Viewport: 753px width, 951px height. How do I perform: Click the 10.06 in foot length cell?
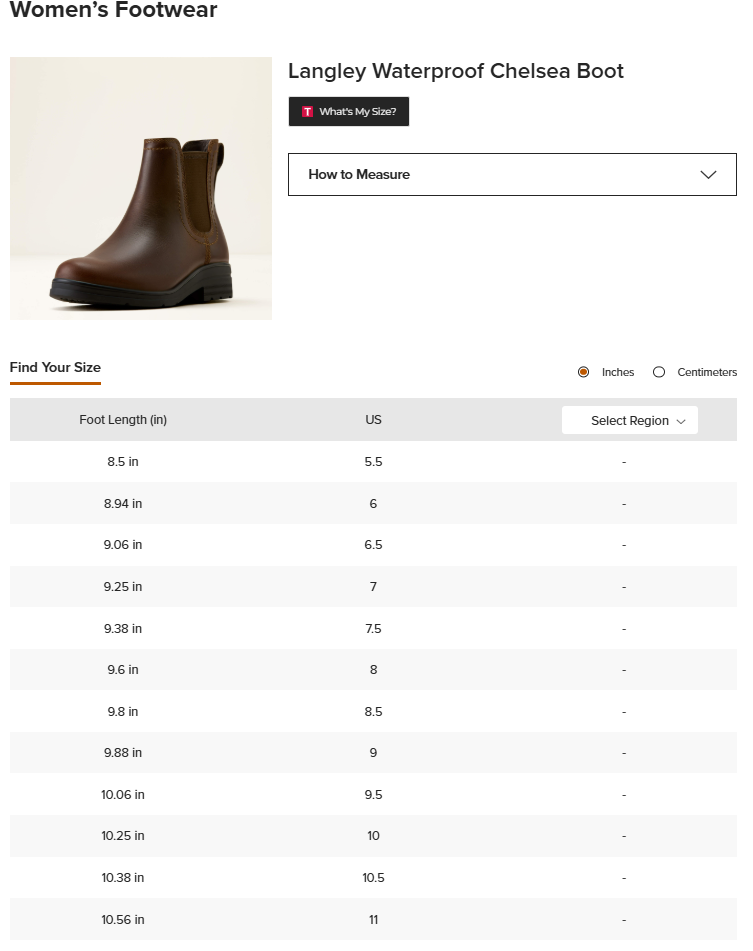[x=123, y=795]
